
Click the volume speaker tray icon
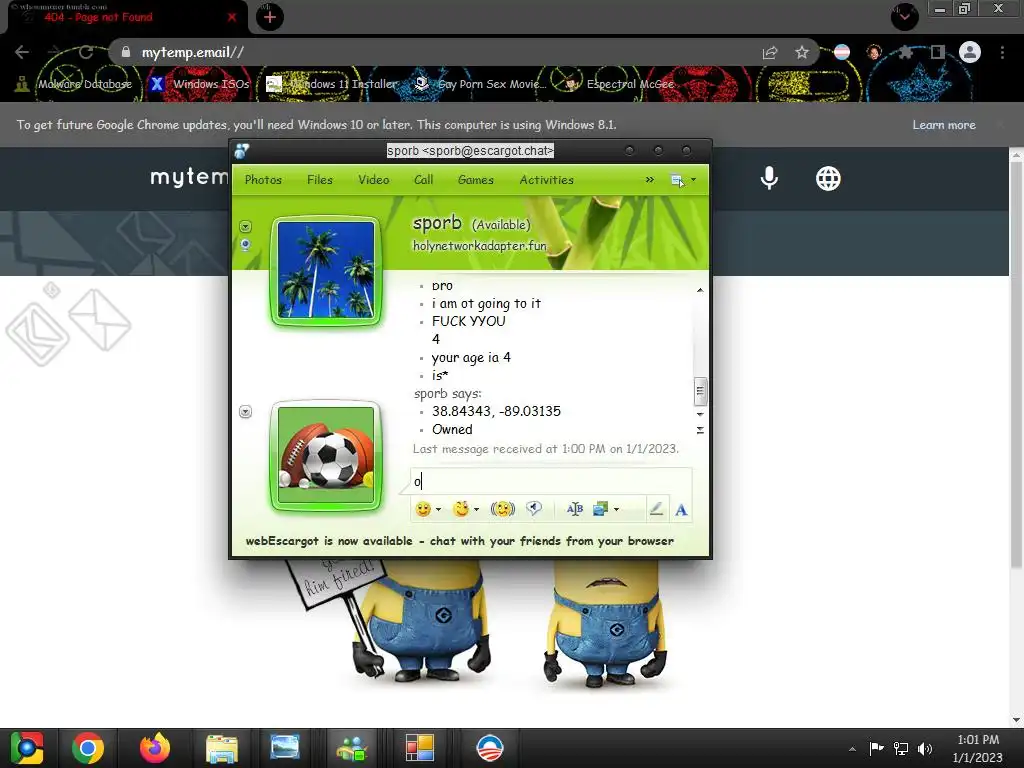925,748
